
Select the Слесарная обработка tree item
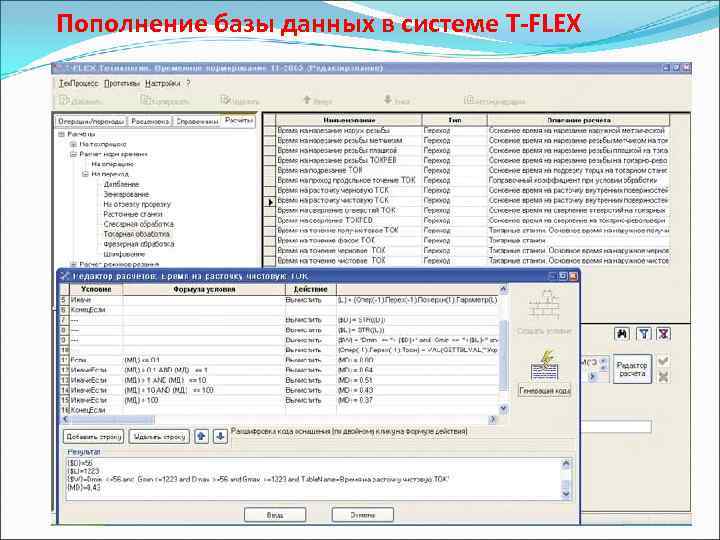tap(138, 224)
